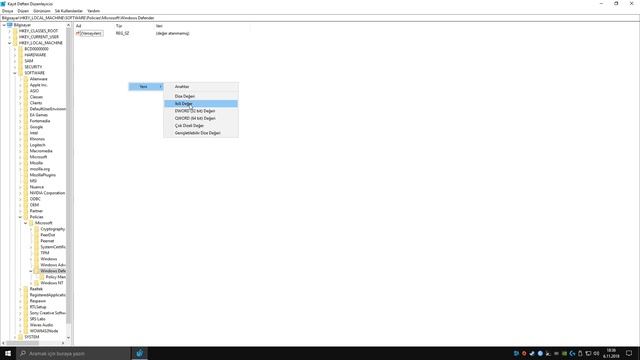Click the HKEY_CURRENT_USER folder icon
640x360 pixels.
(15, 37)
